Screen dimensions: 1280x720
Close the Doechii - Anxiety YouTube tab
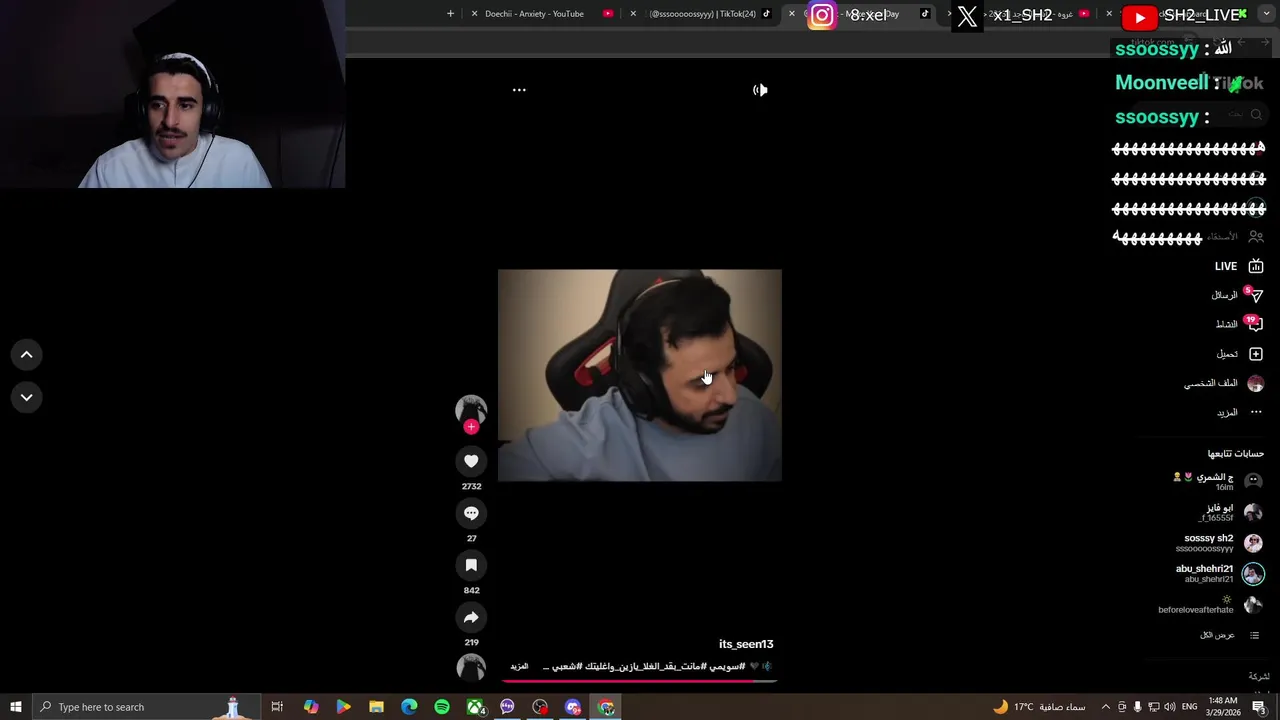474,14
